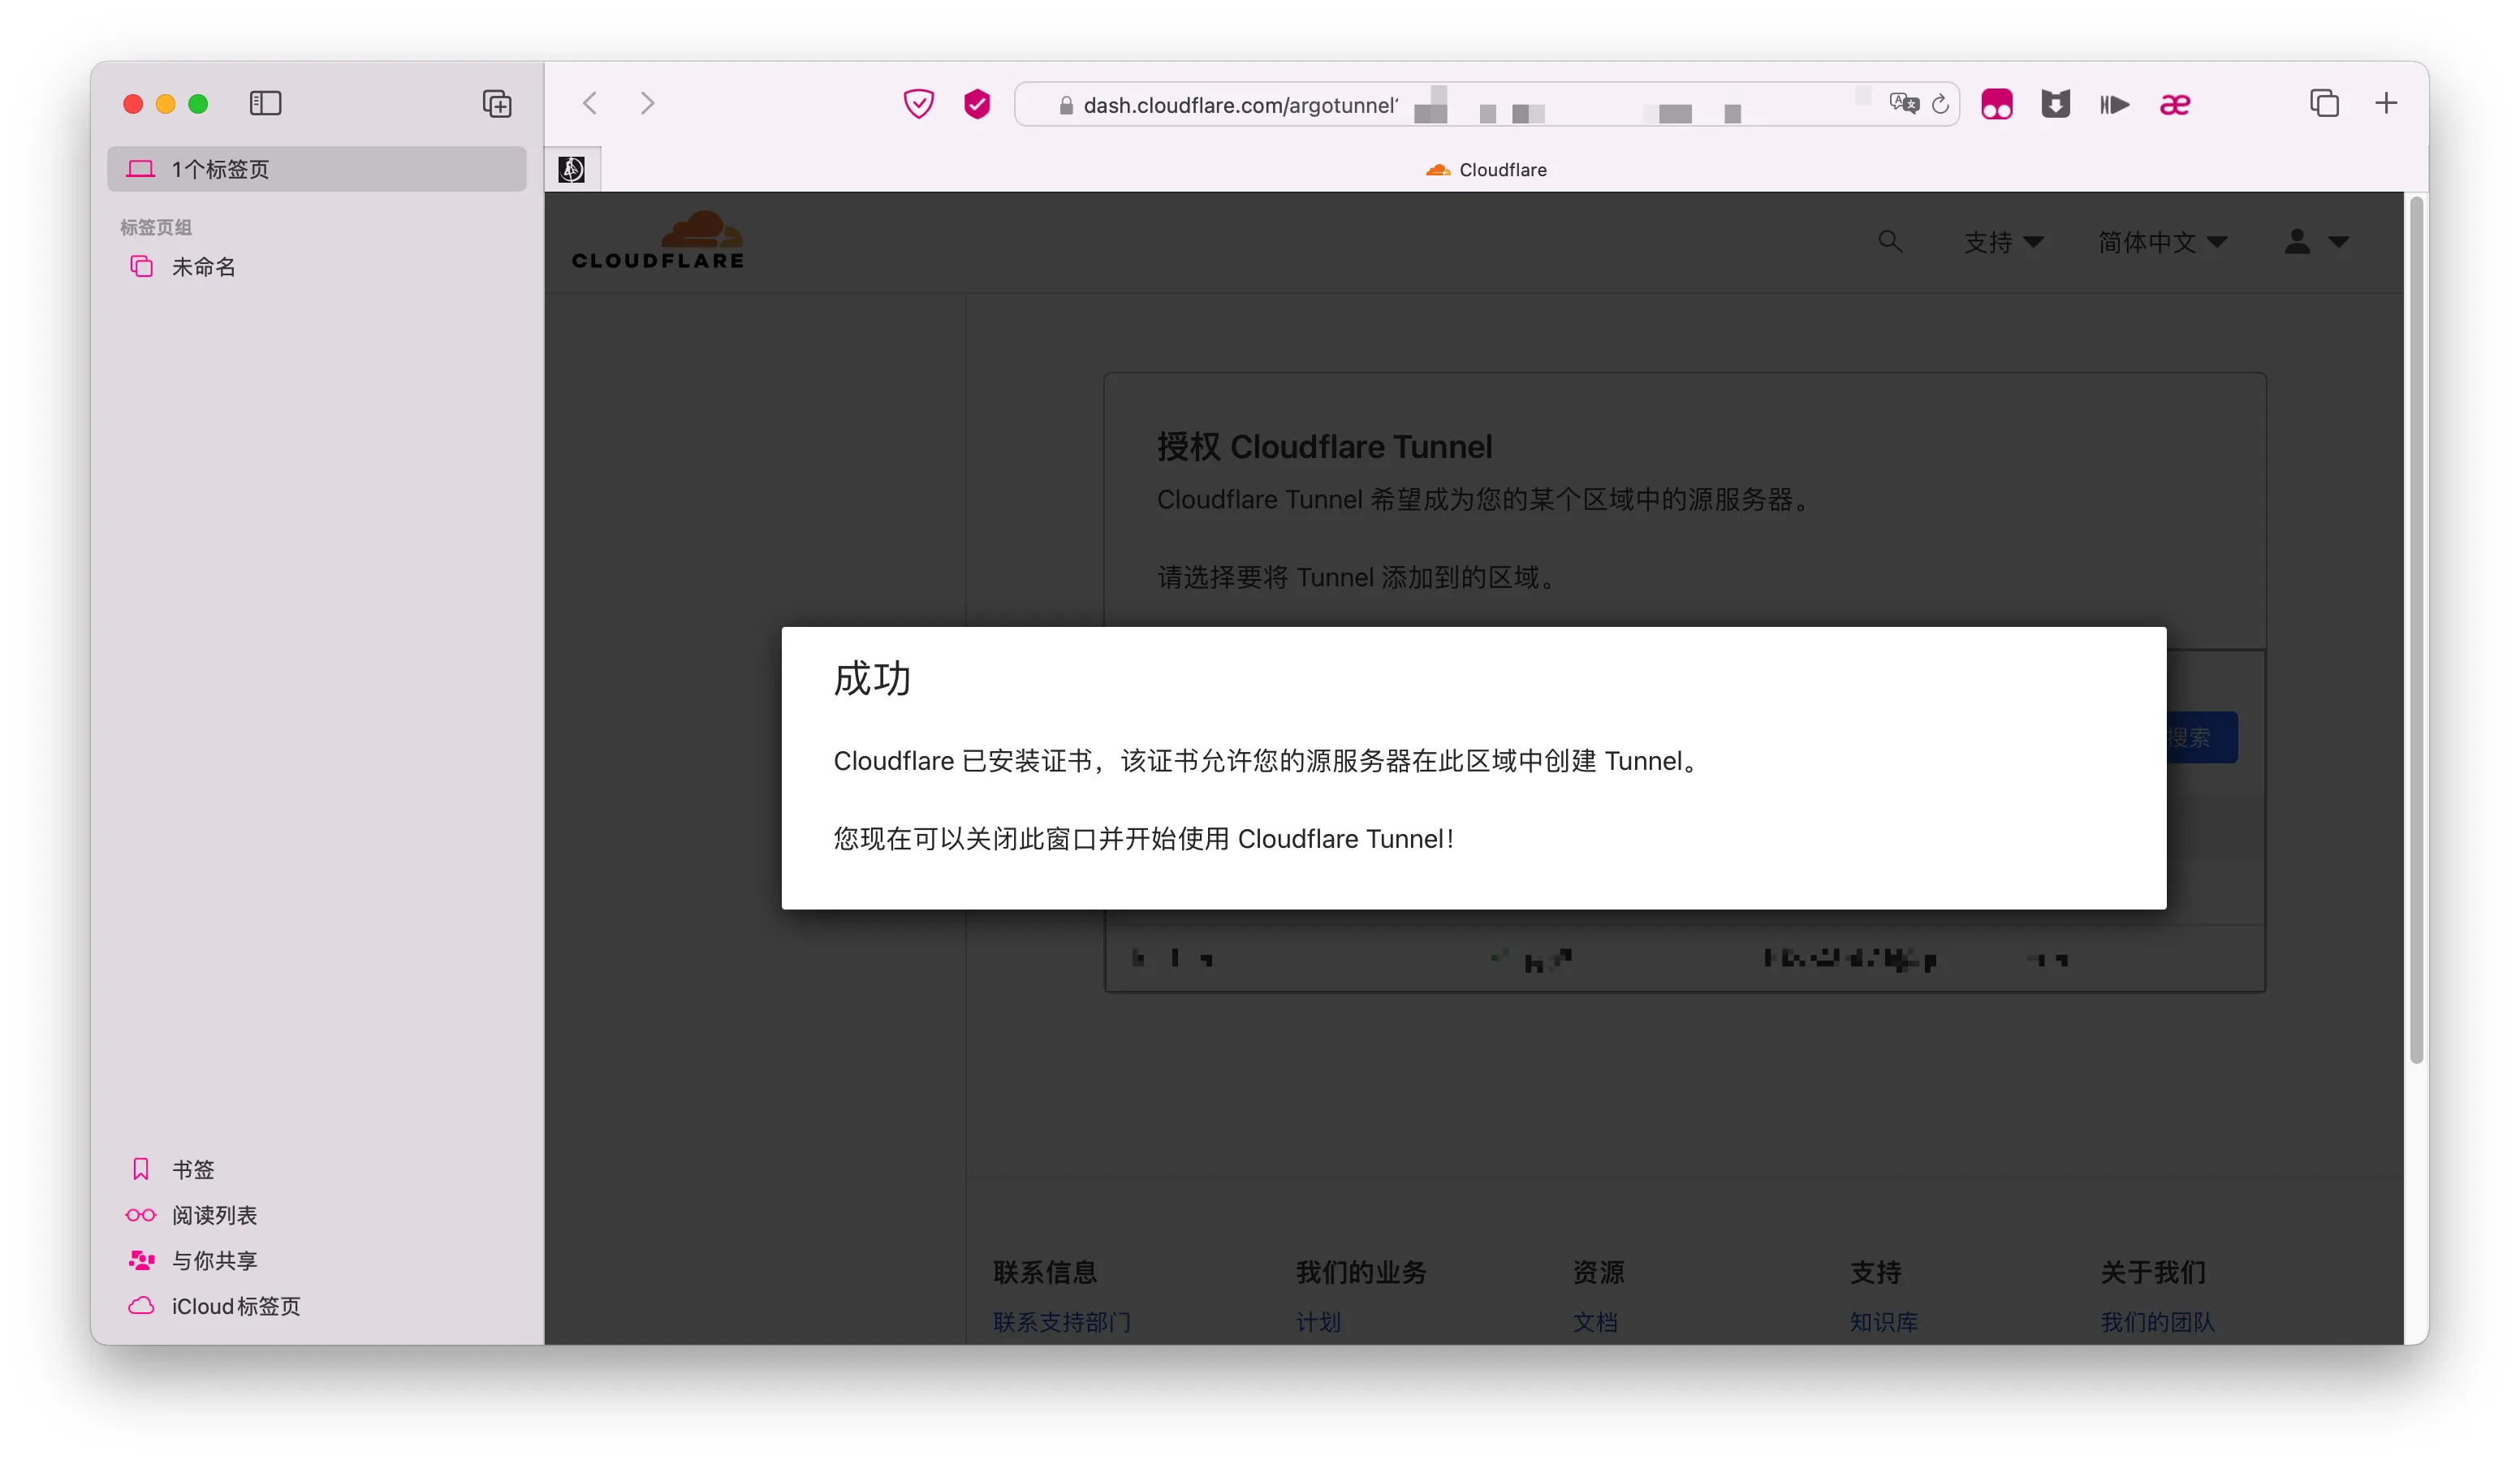Go back with the left arrow
This screenshot has width=2520, height=1465.
(590, 103)
